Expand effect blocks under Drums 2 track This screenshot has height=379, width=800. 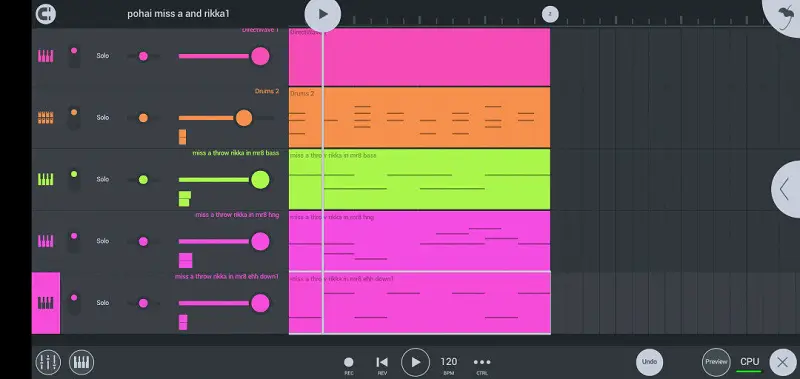(182, 137)
